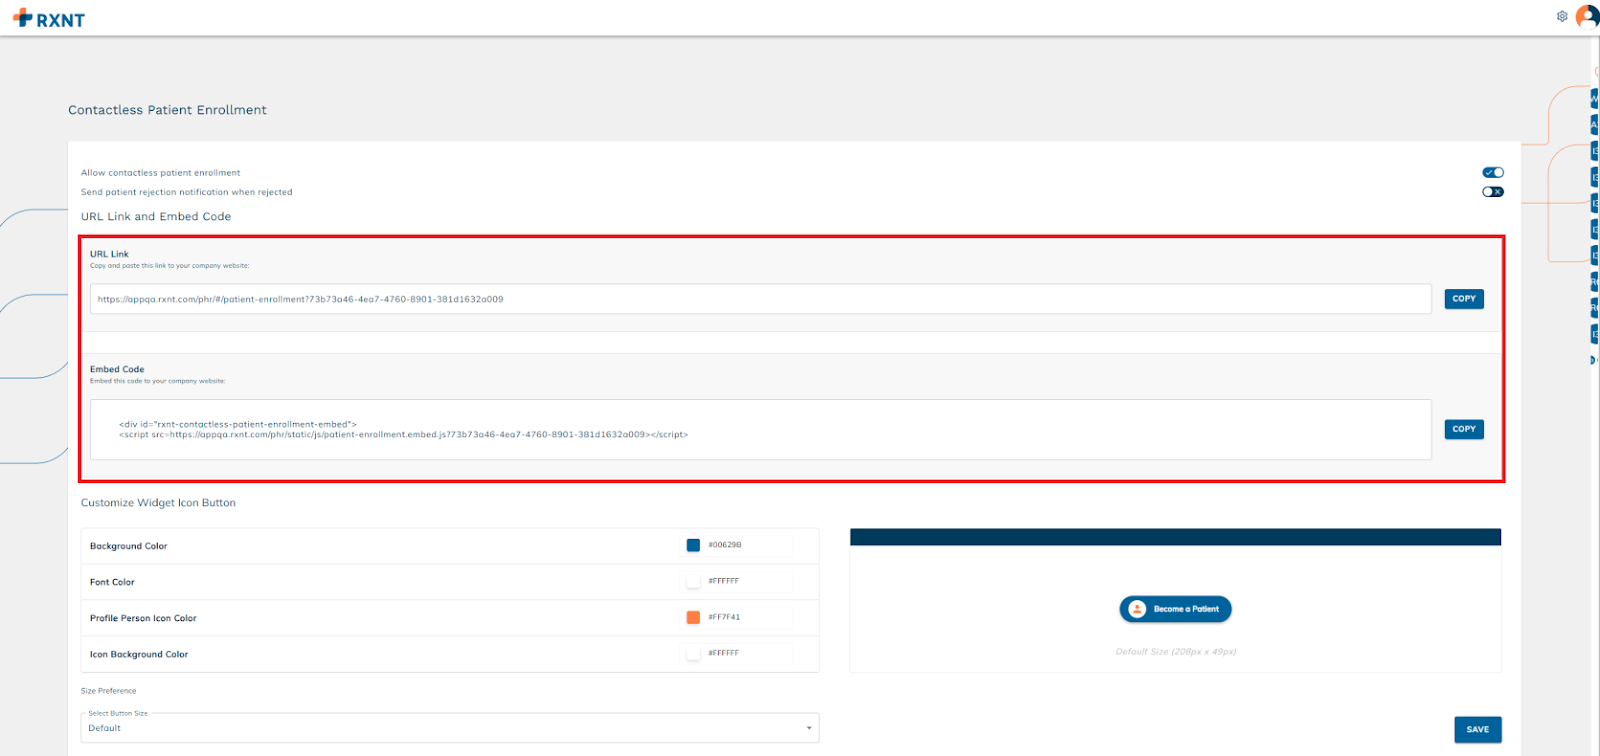Click the Background Color row label

[x=128, y=546]
